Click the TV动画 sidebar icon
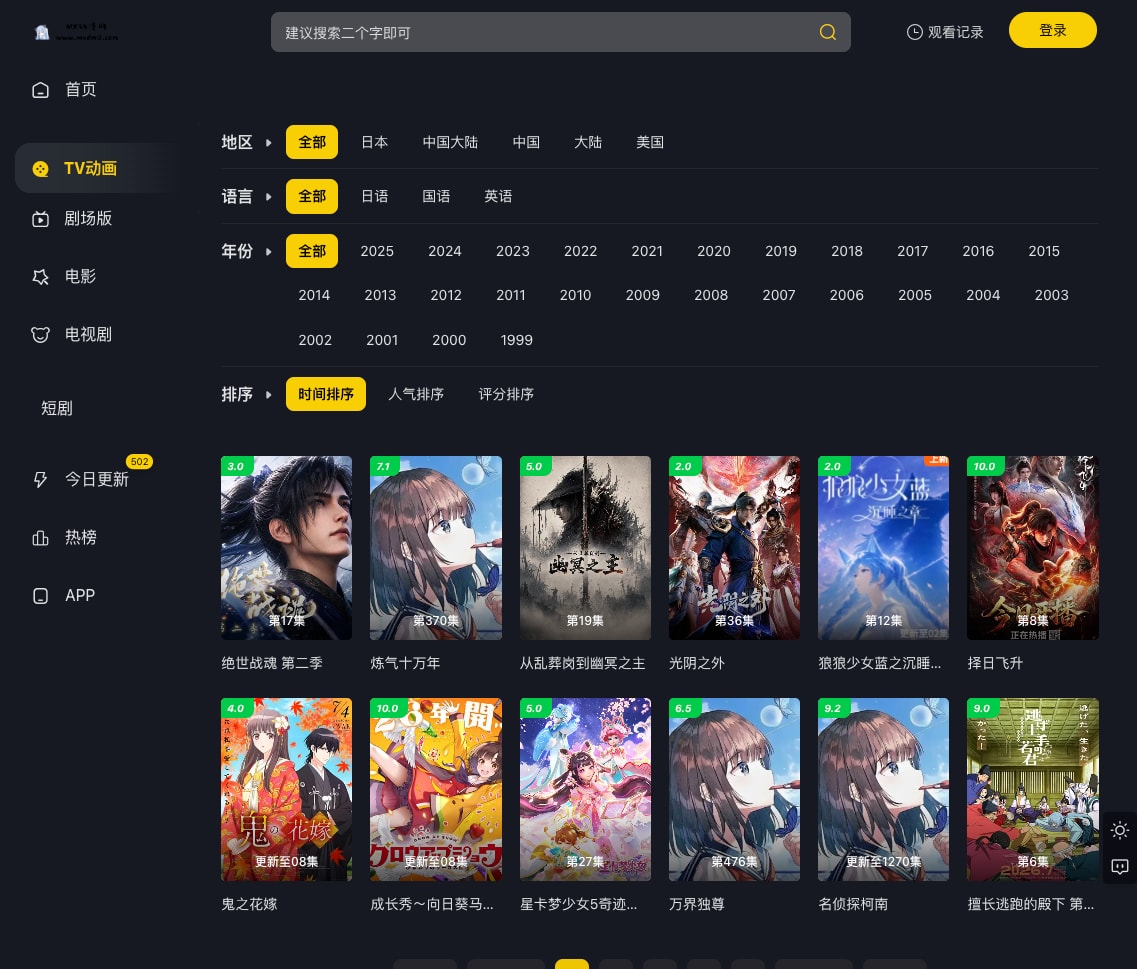 click(x=41, y=168)
